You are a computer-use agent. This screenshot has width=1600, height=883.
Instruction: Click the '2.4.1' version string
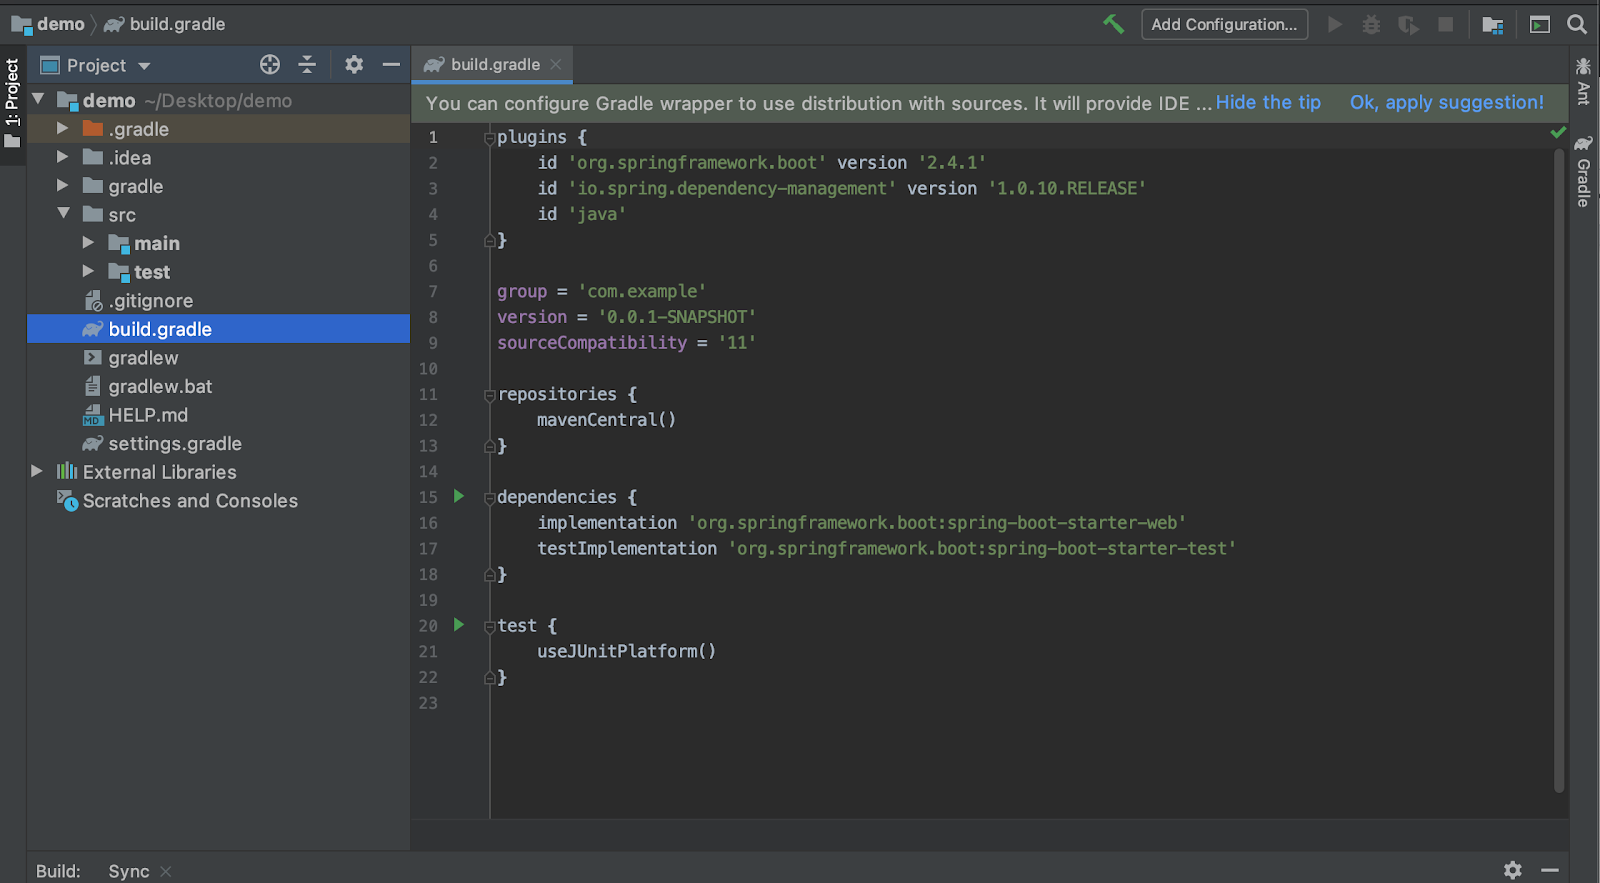point(952,162)
